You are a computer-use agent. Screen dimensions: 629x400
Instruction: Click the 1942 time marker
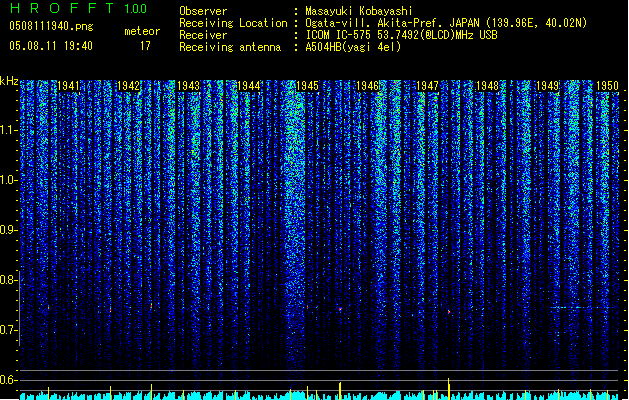pyautogui.click(x=128, y=86)
